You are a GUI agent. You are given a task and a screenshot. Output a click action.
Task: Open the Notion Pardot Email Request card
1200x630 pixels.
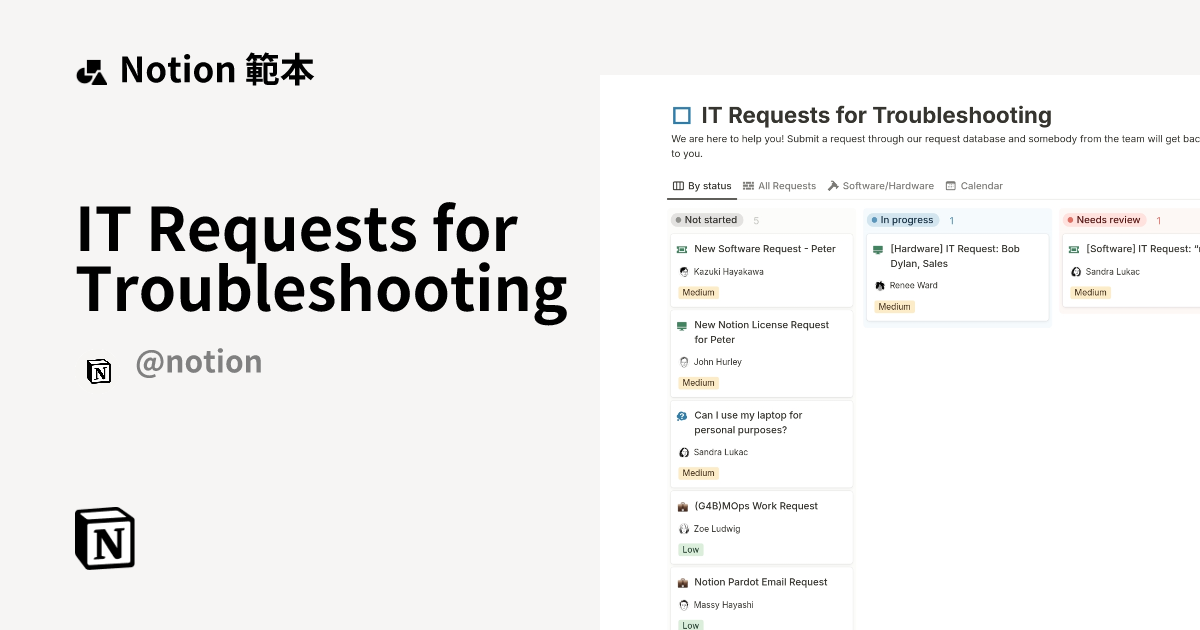(x=761, y=582)
